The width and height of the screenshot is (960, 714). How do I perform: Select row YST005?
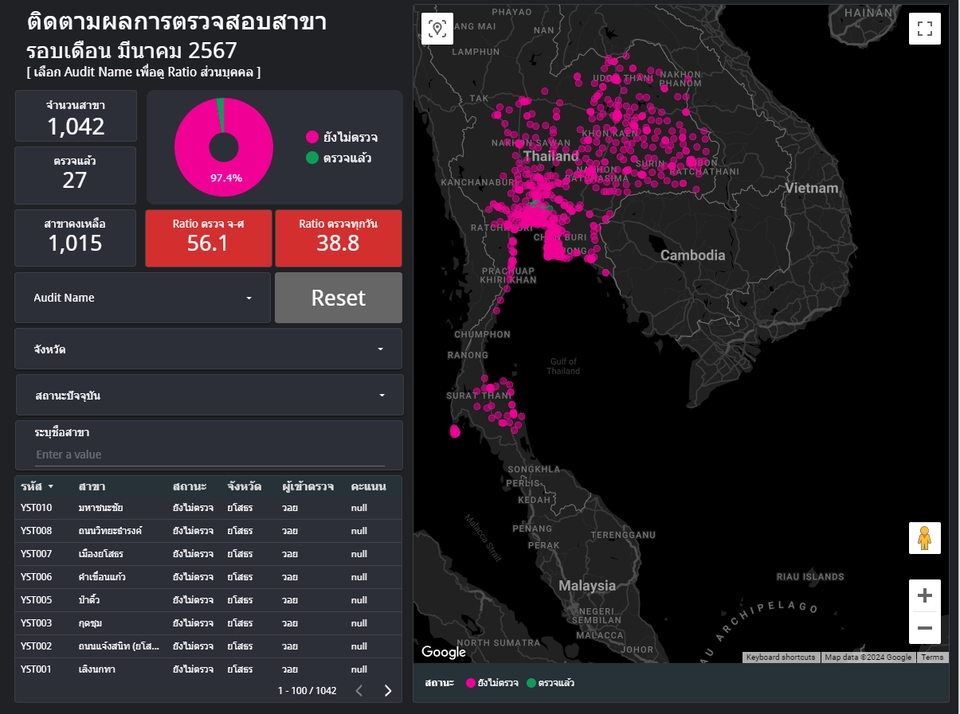(x=209, y=600)
